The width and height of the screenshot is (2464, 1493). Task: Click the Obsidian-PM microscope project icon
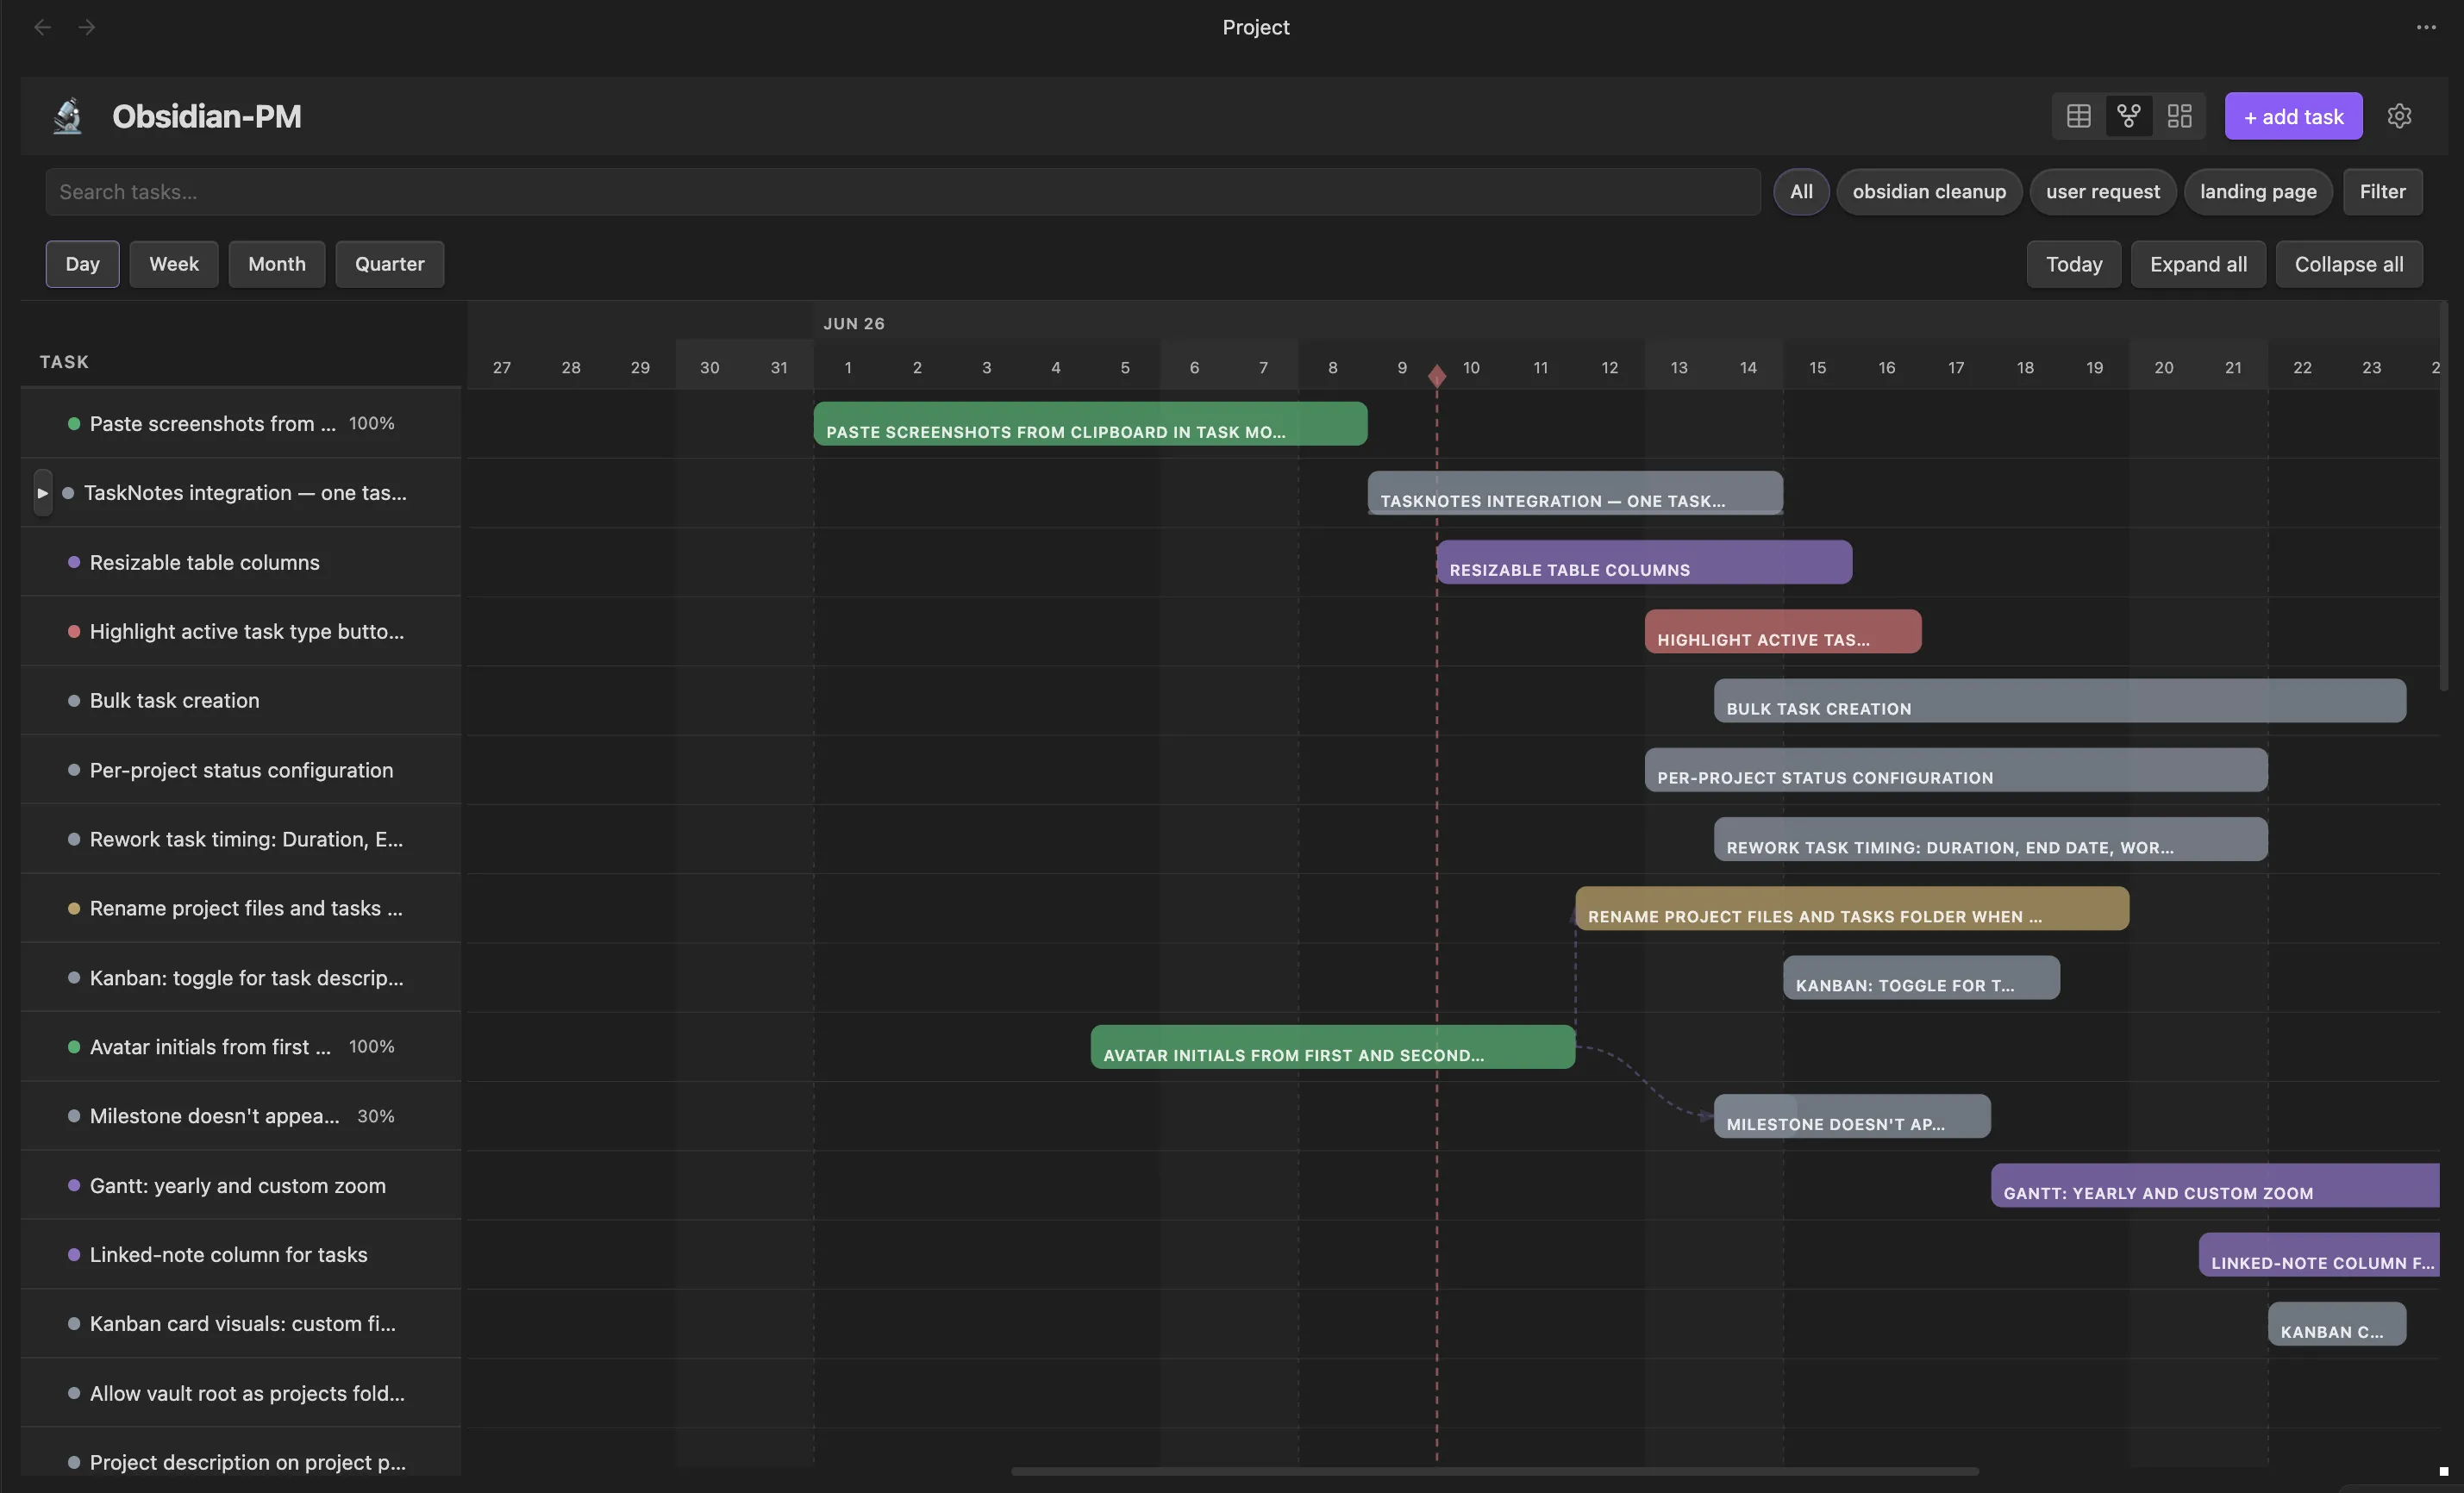pyautogui.click(x=68, y=116)
